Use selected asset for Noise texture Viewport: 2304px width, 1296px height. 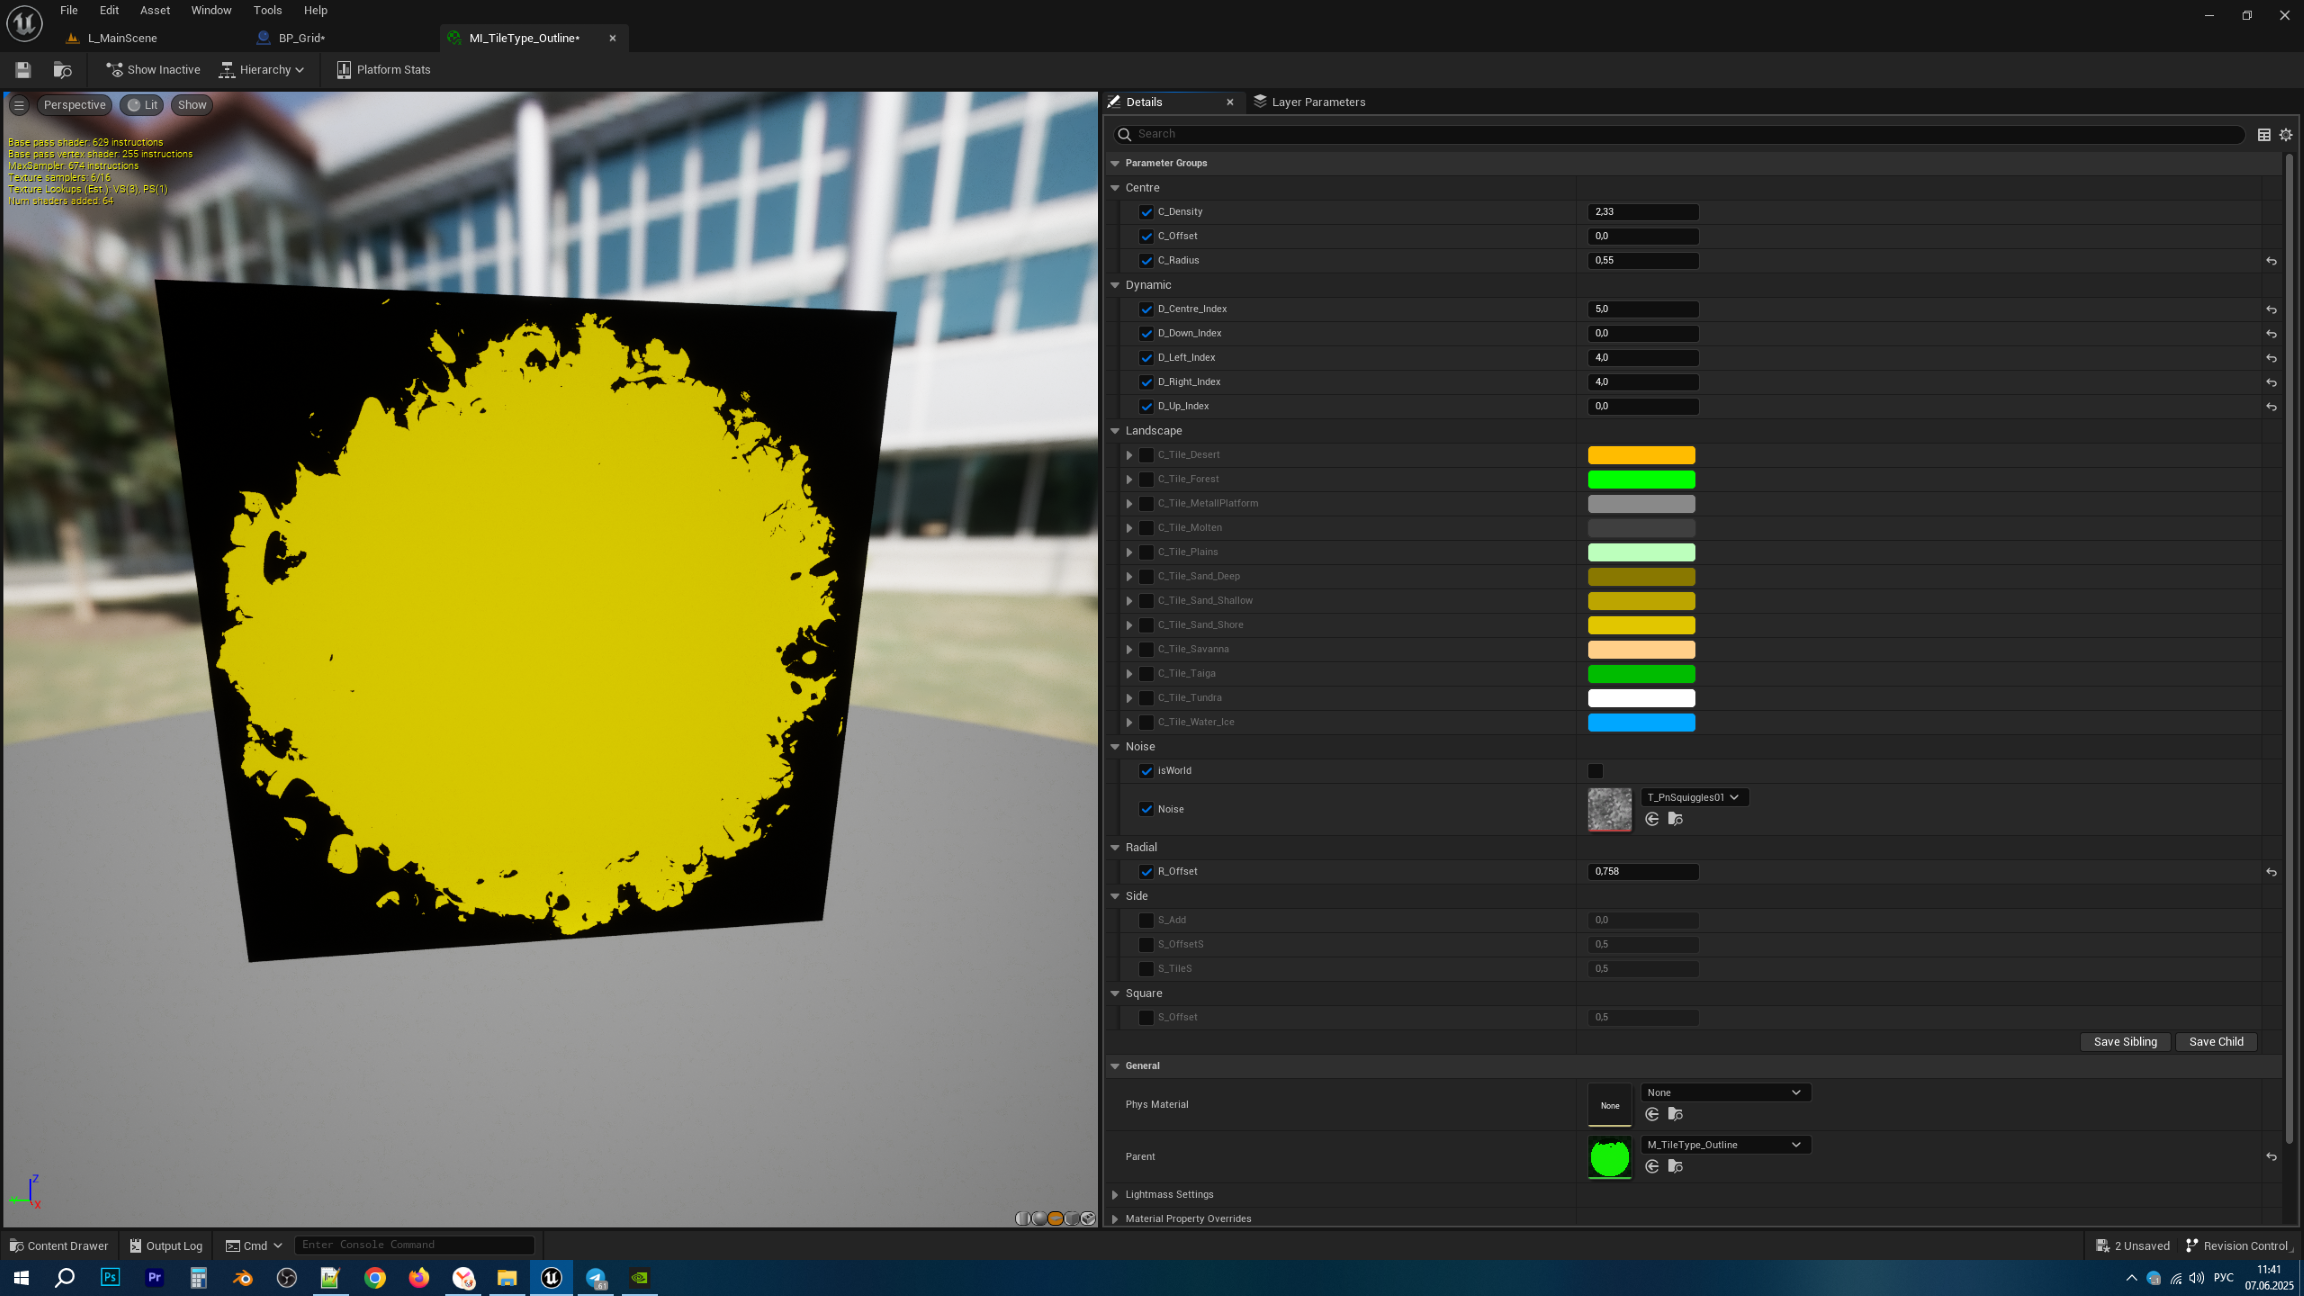pyautogui.click(x=1652, y=819)
